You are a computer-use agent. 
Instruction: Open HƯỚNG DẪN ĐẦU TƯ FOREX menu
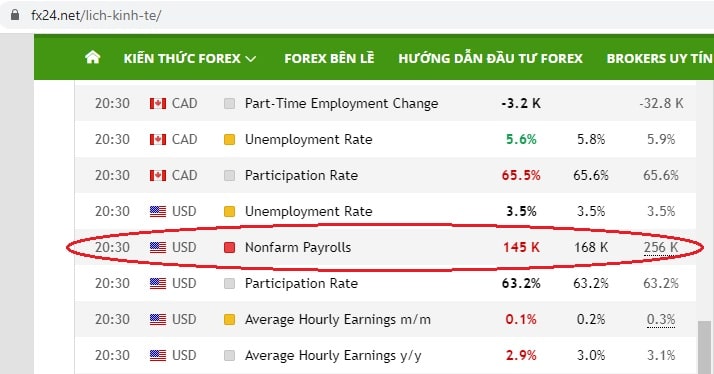tap(490, 58)
